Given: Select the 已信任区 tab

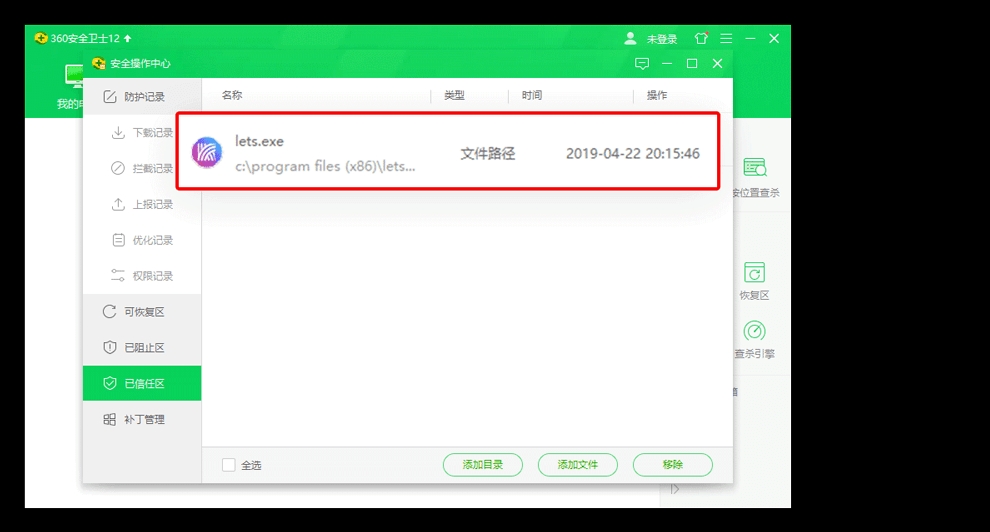Looking at the screenshot, I should tap(142, 383).
